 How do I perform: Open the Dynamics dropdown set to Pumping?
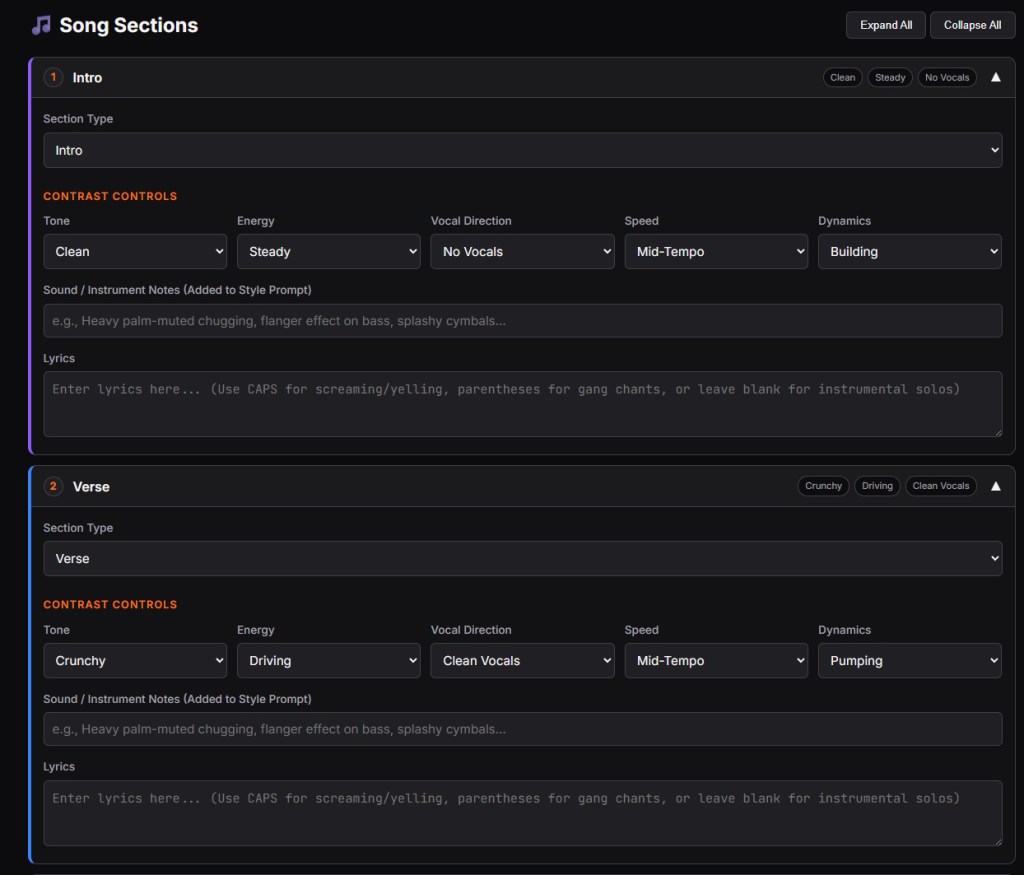(x=910, y=661)
